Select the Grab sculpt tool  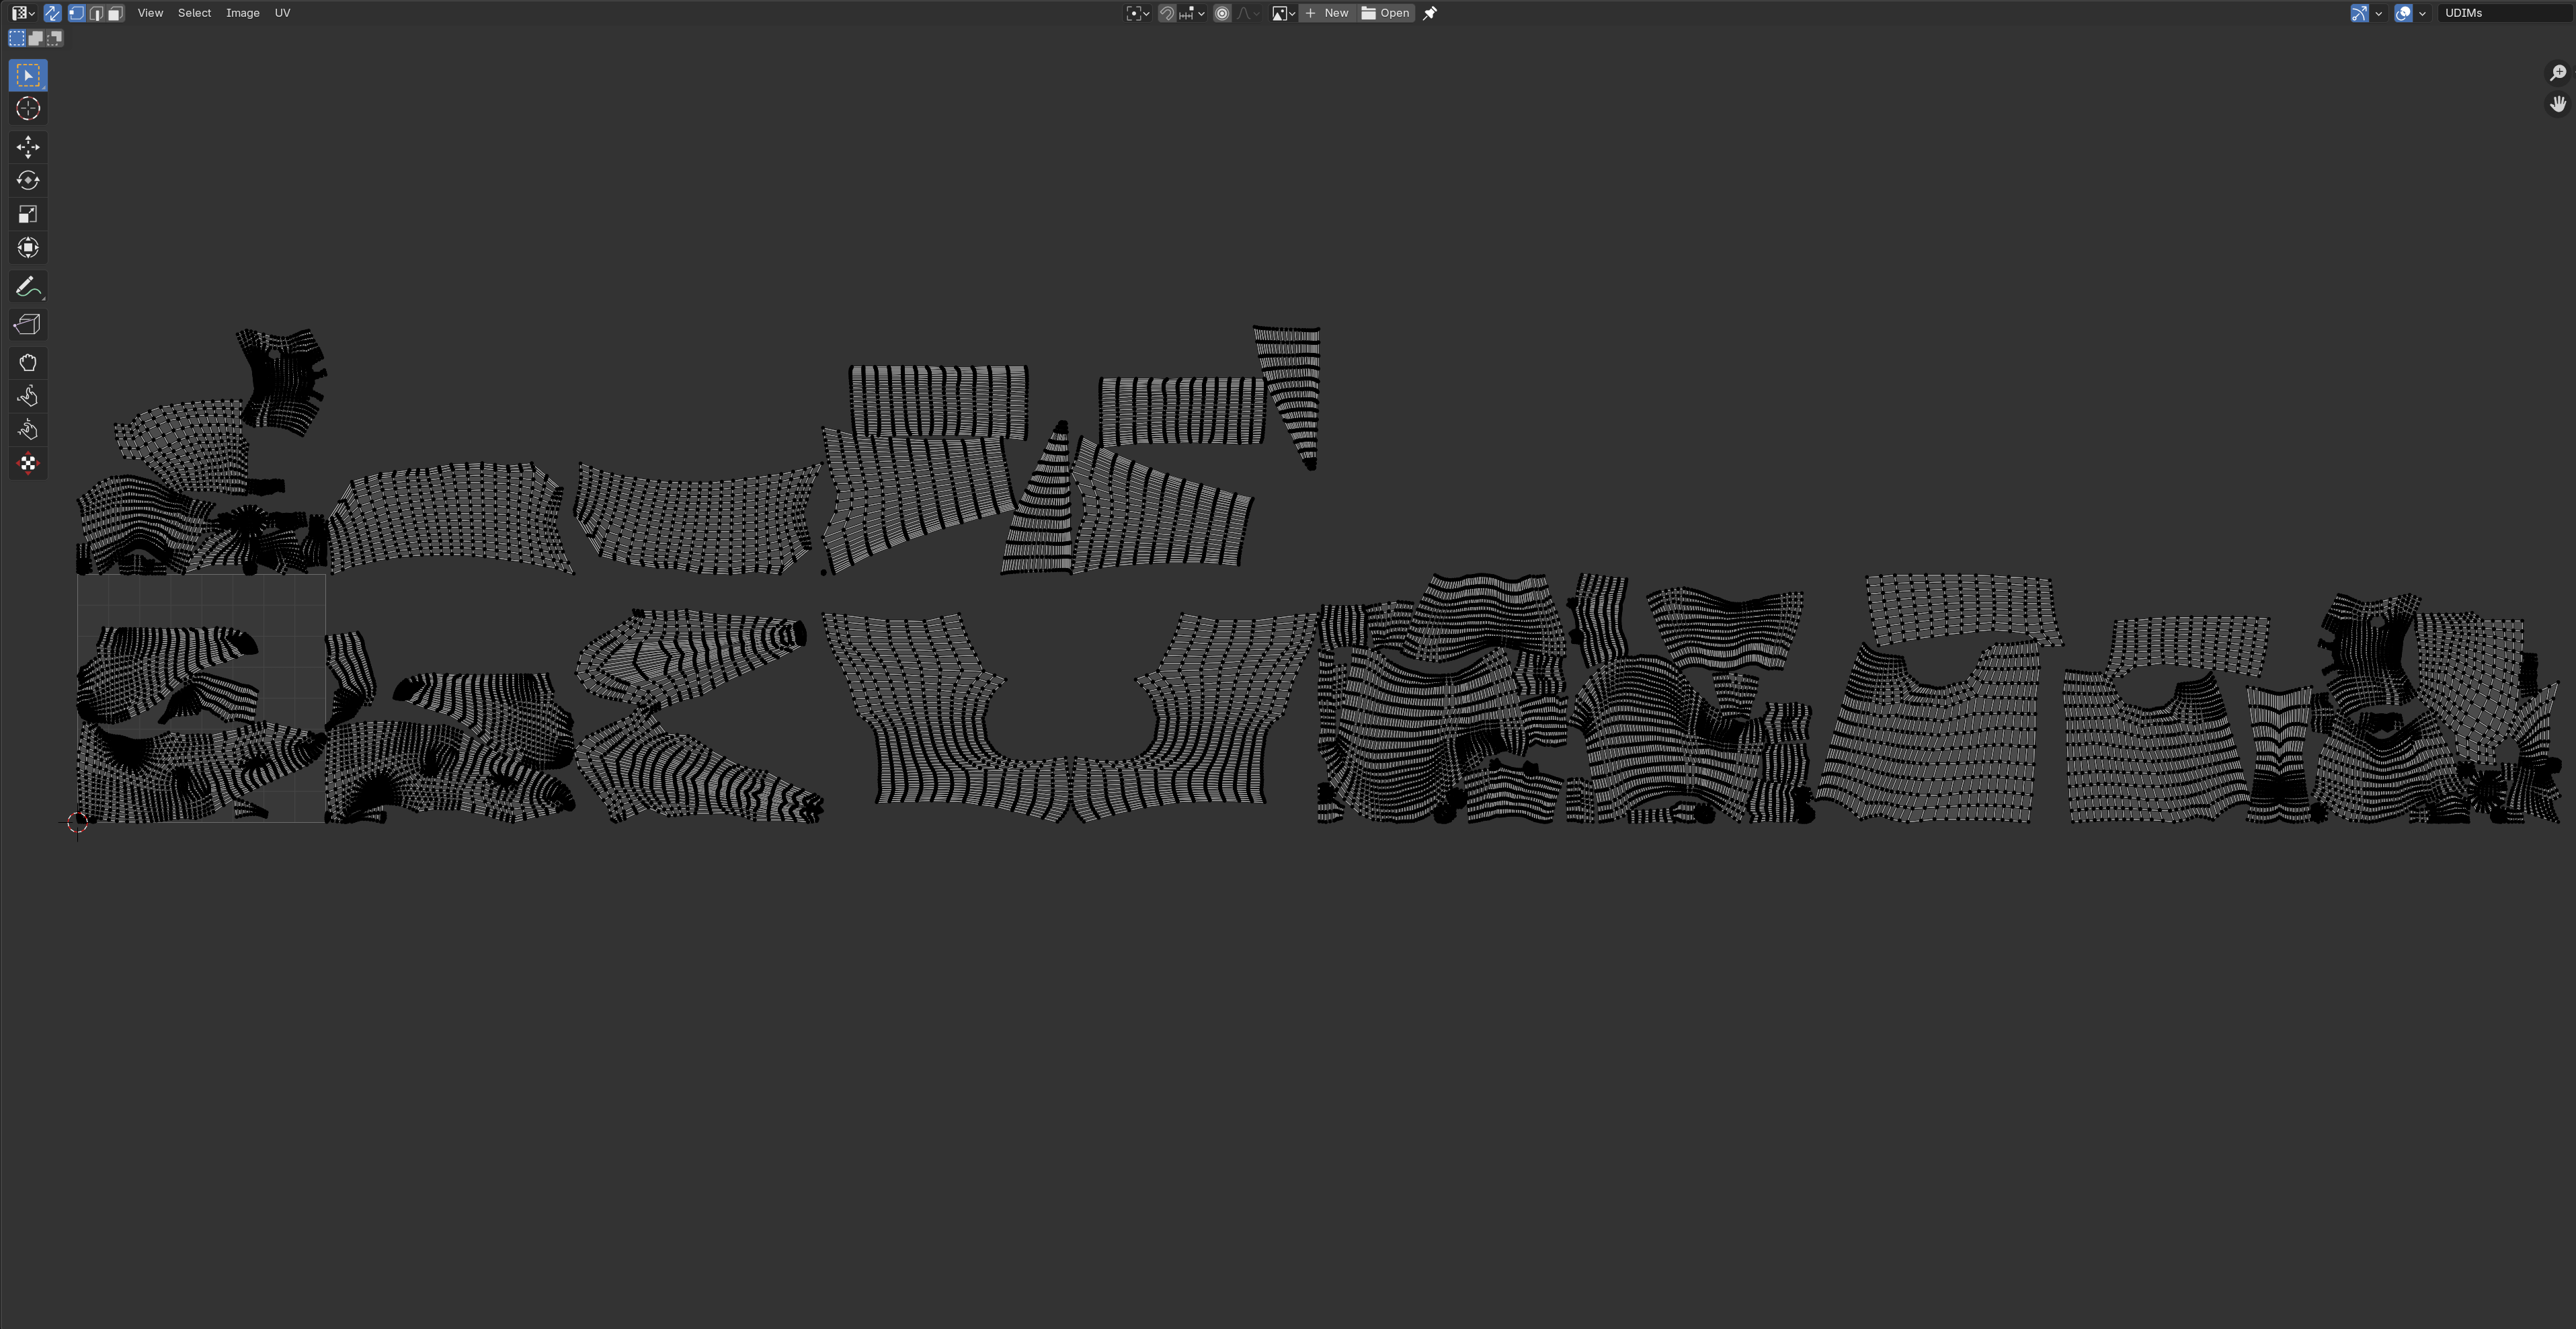[28, 363]
